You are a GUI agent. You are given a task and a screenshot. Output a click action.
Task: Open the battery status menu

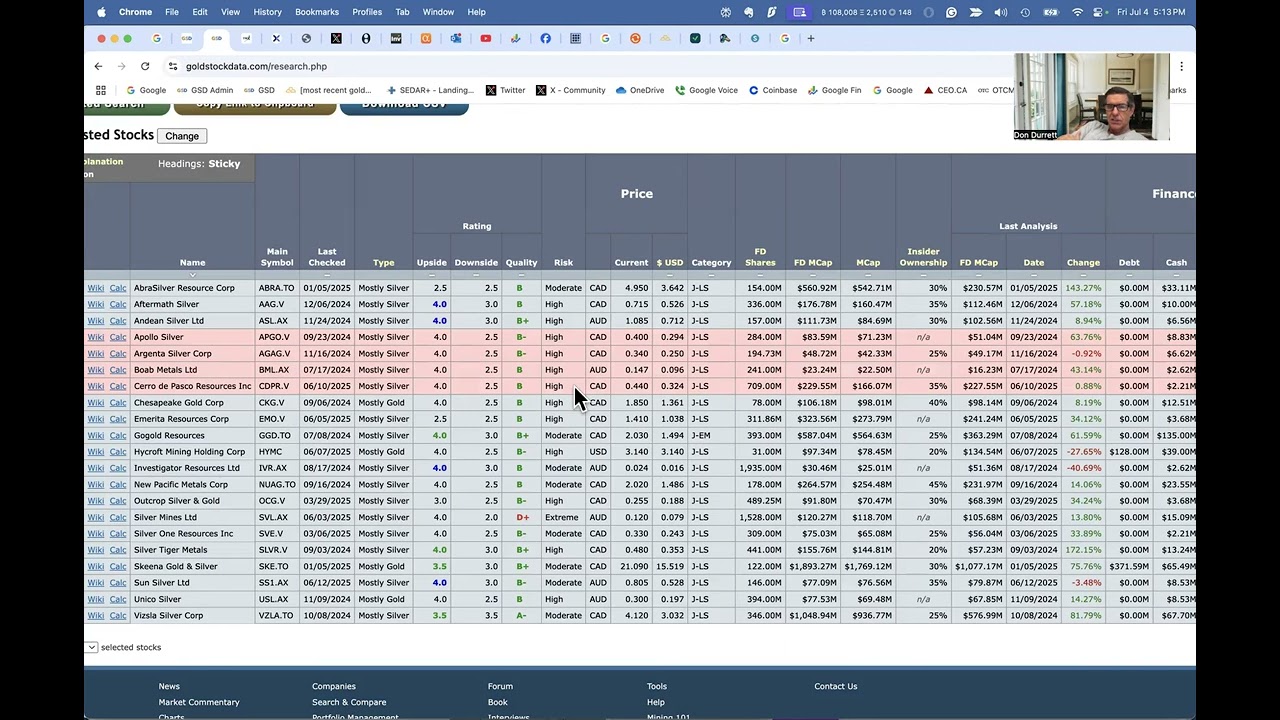pyautogui.click(x=1051, y=12)
